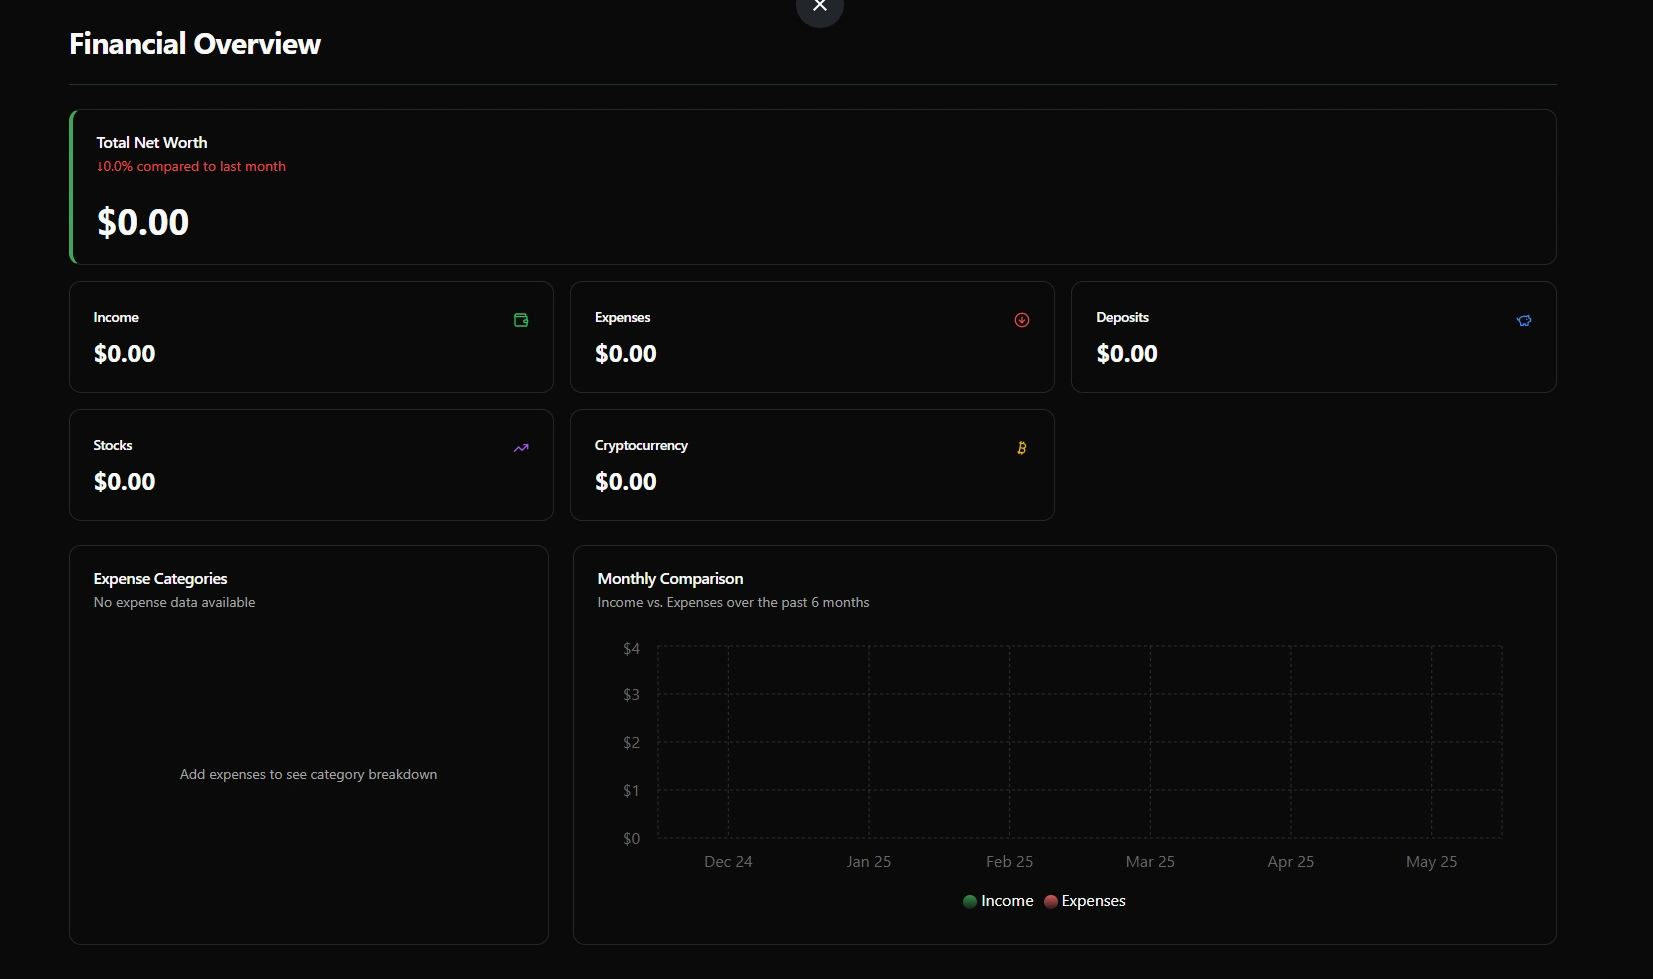The height and width of the screenshot is (979, 1653).
Task: Click the $0.00 amount under Expenses
Action: pyautogui.click(x=626, y=354)
